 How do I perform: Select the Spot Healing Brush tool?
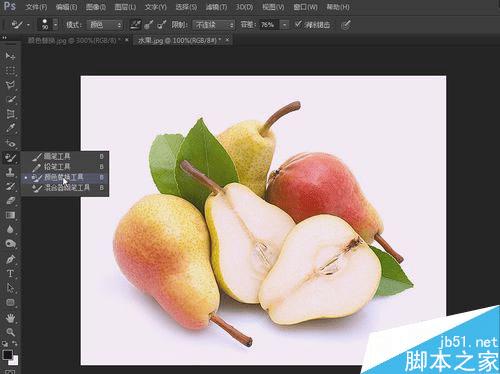tap(10, 143)
